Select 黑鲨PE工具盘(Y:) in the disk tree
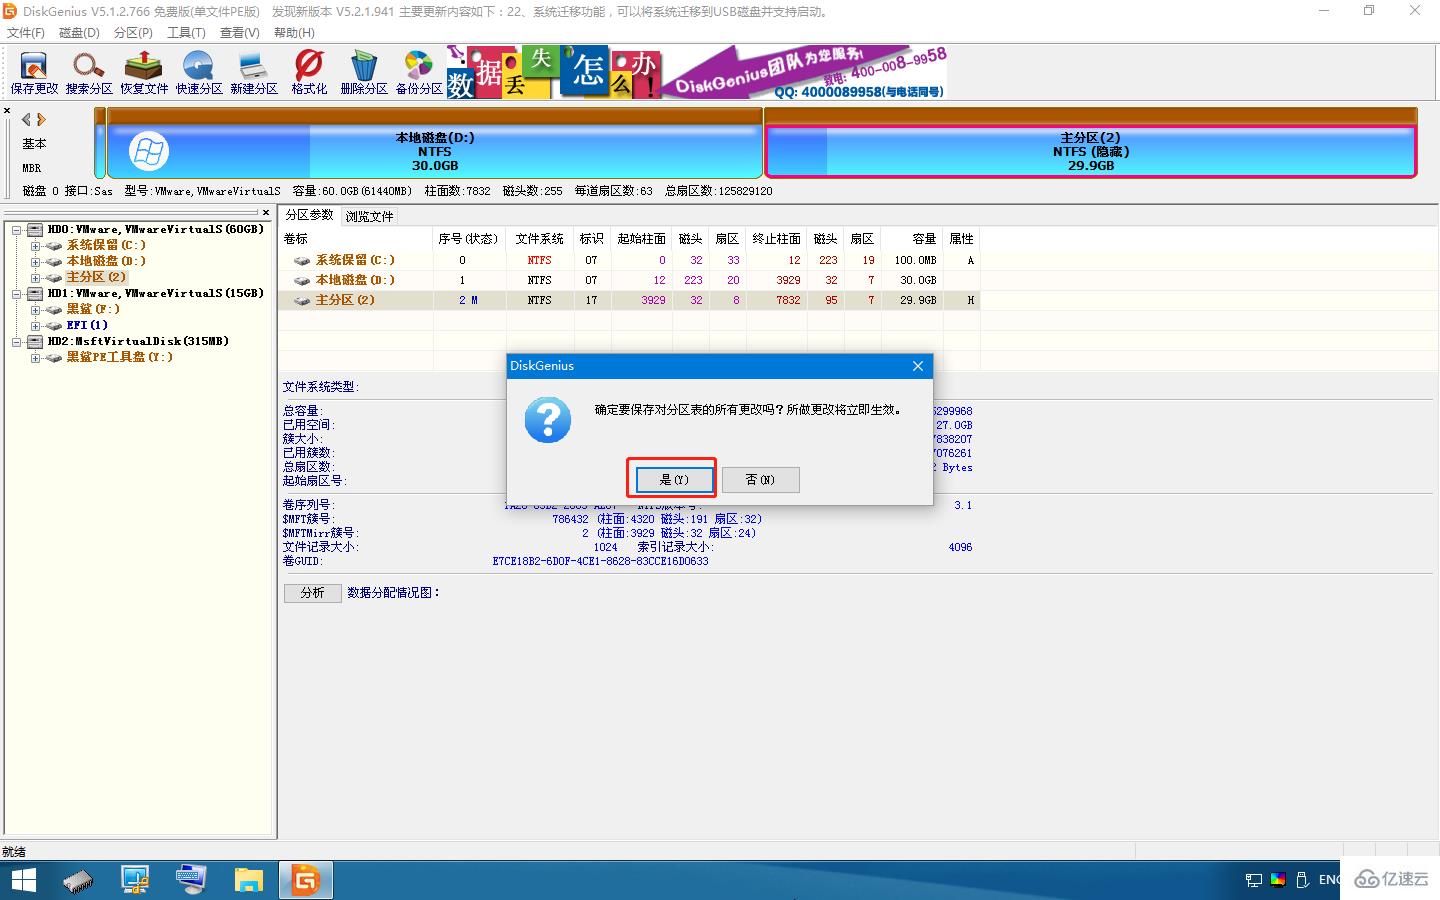This screenshot has width=1440, height=900. 120,357
